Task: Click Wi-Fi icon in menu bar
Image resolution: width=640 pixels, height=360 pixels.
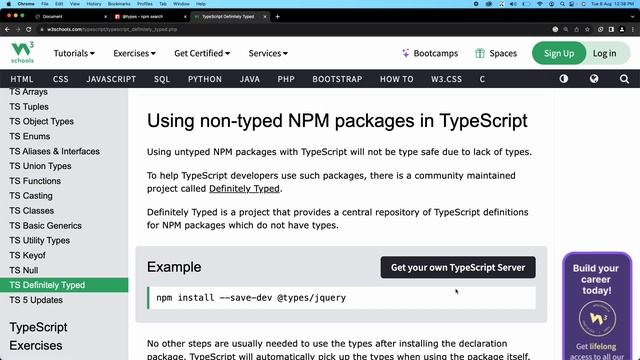Action: pos(540,4)
